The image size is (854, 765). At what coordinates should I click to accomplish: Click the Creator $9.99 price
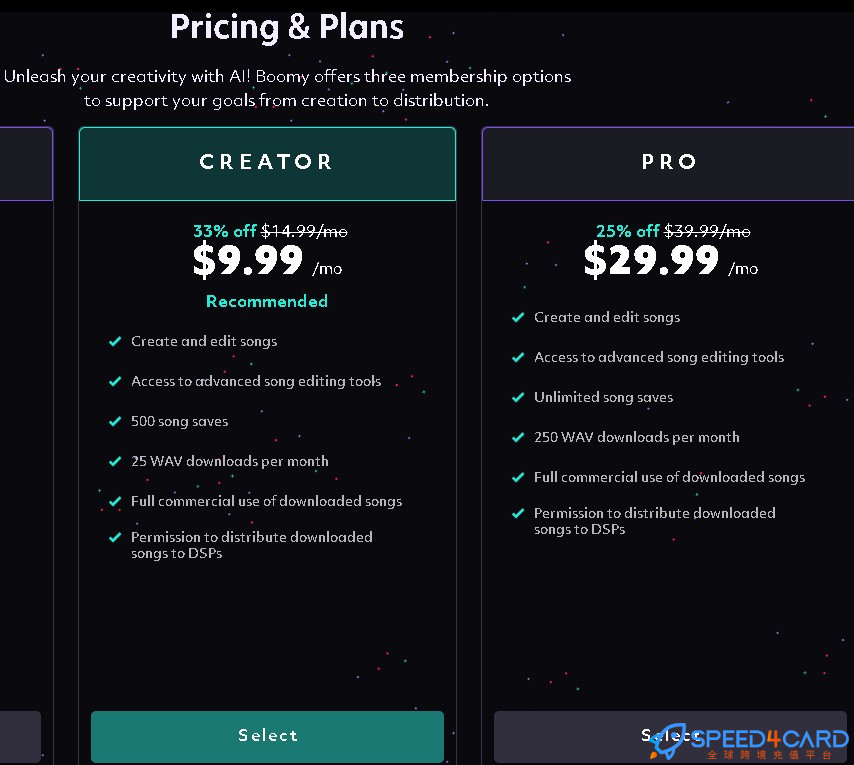point(249,261)
